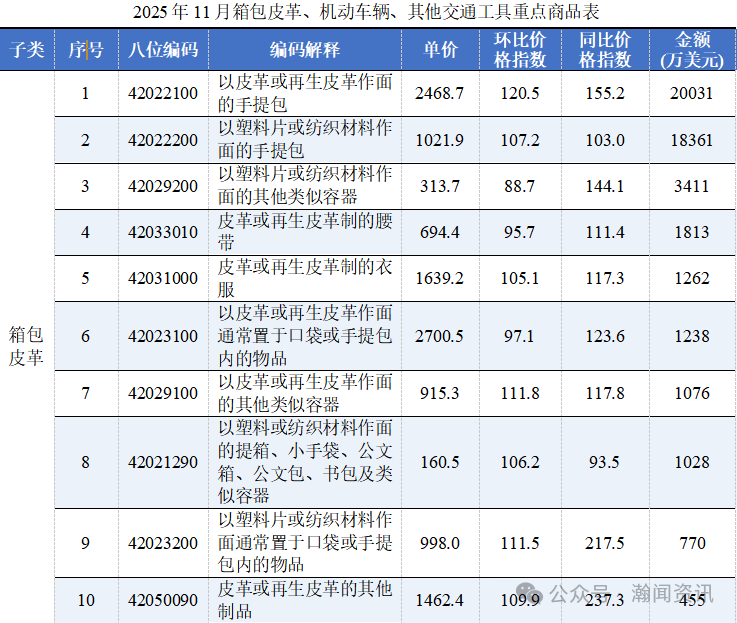Click unit price 915.3
This screenshot has width=737, height=623.
pyautogui.click(x=439, y=393)
